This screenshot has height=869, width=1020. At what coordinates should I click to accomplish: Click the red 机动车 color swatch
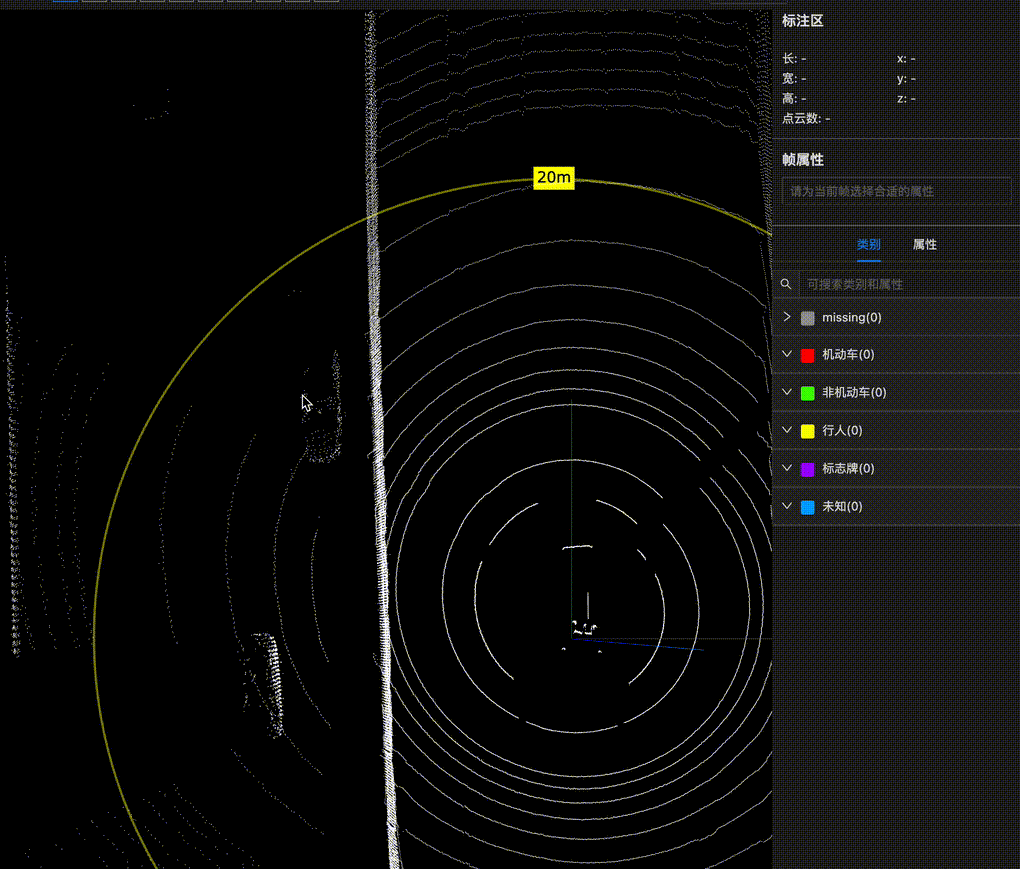point(807,355)
